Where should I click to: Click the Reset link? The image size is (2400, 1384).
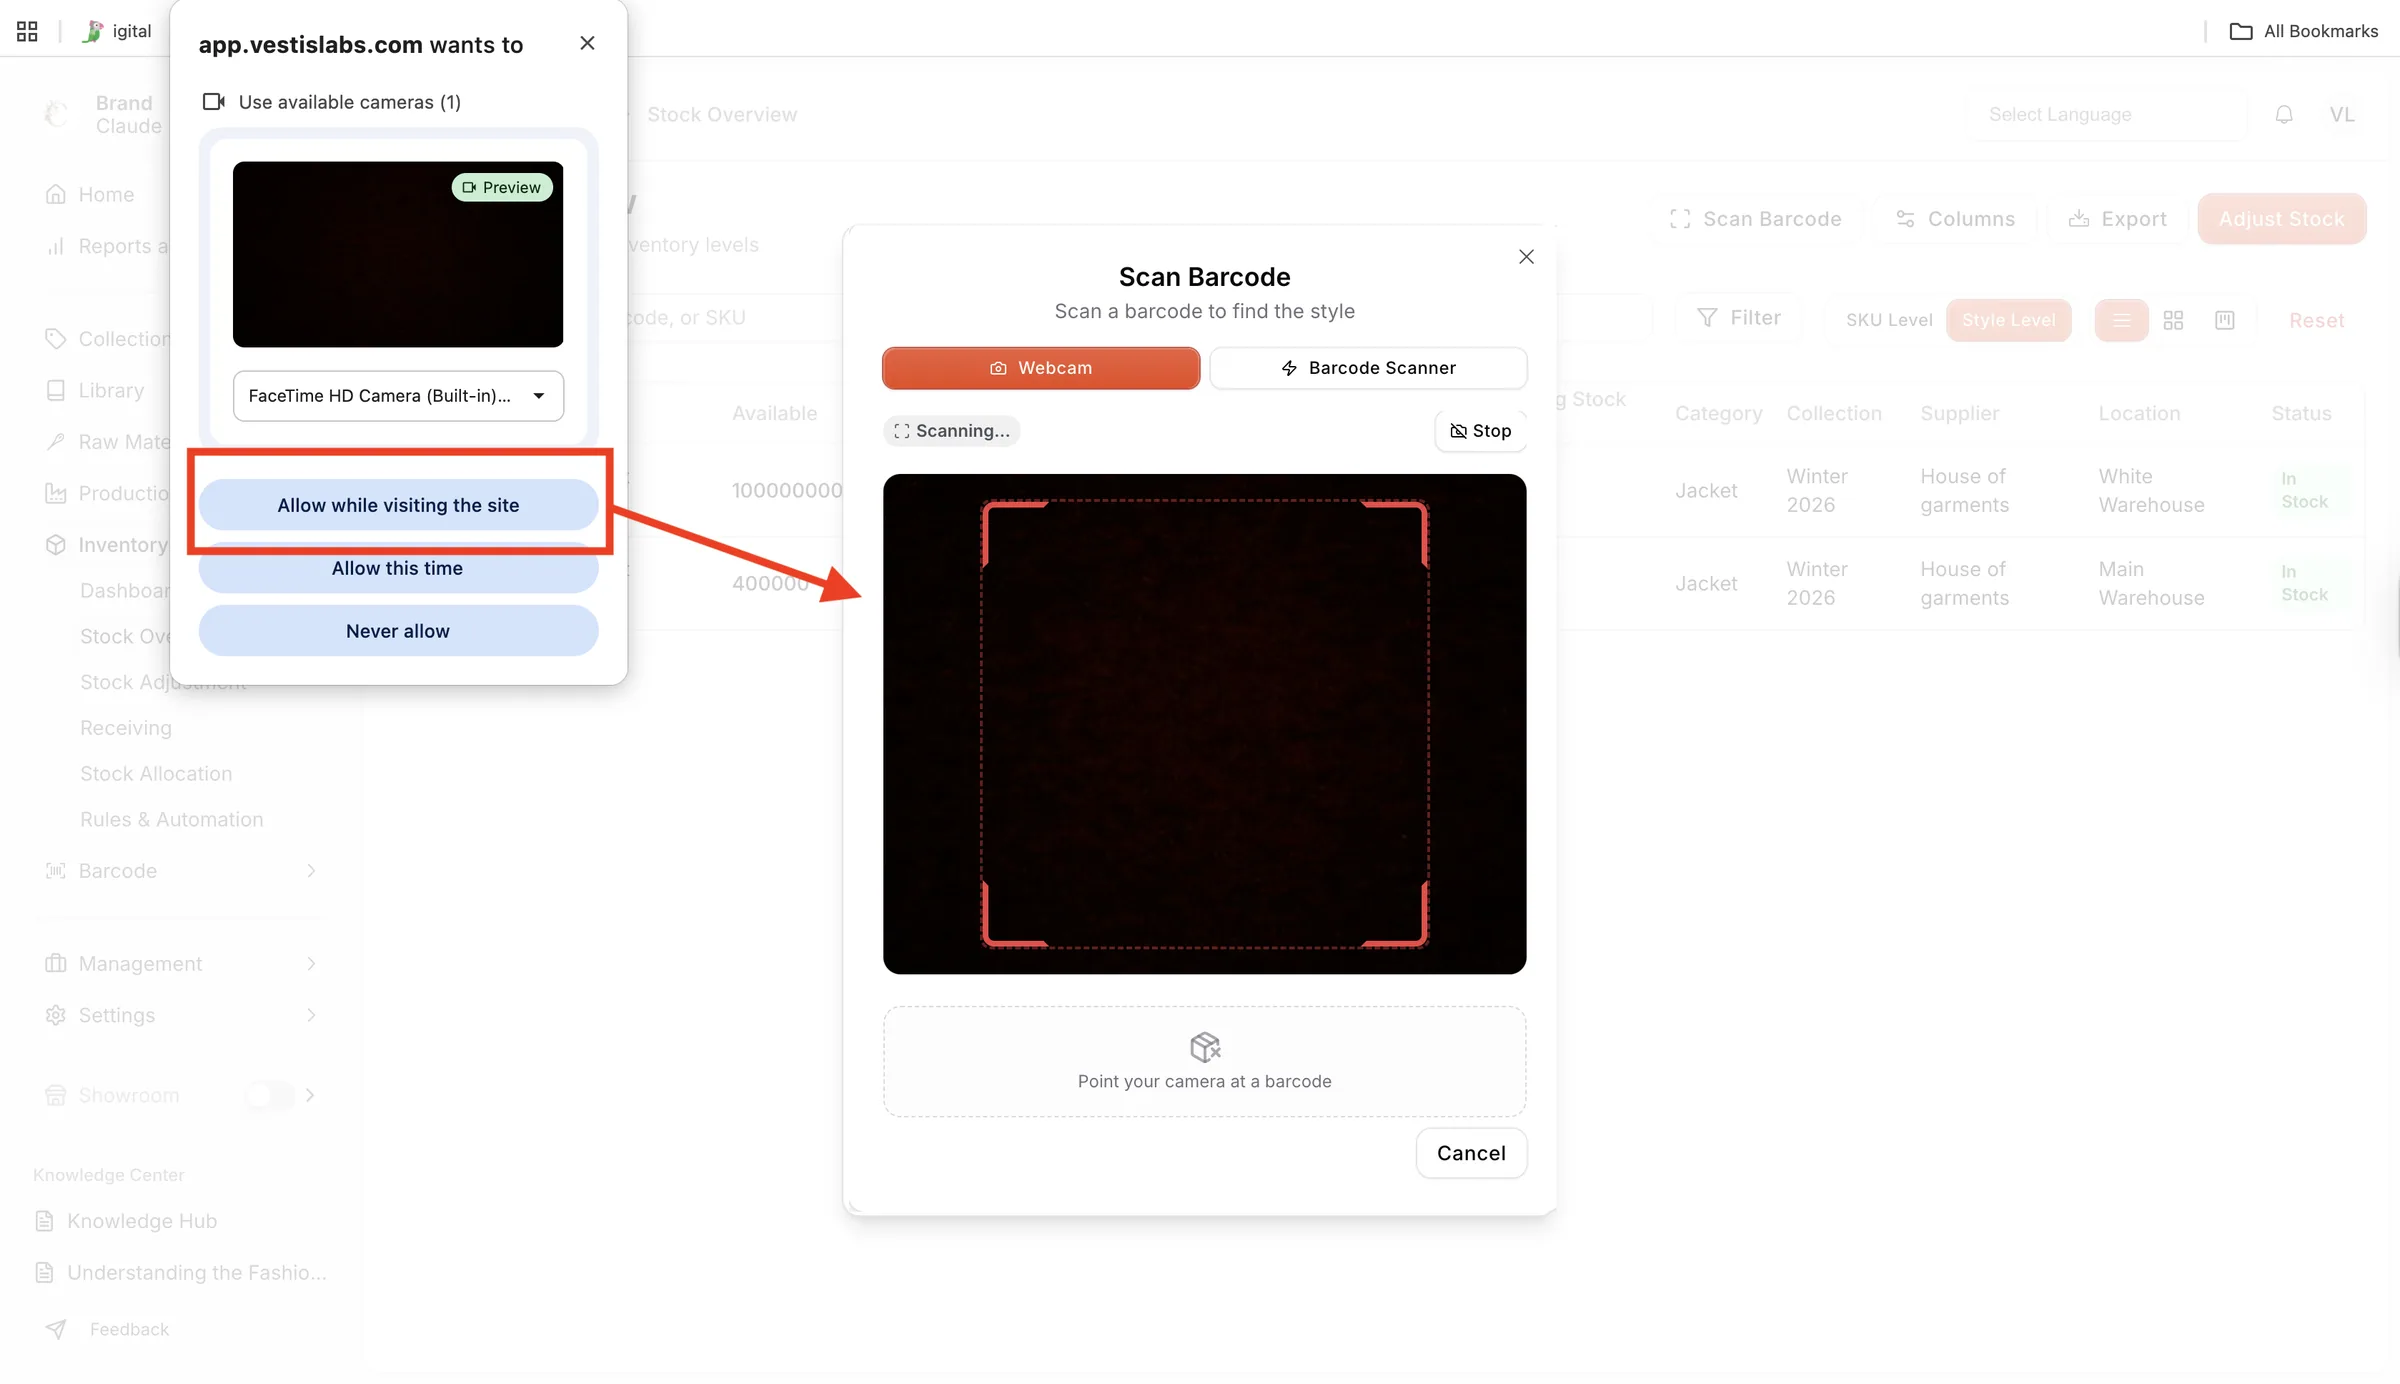click(x=2317, y=321)
